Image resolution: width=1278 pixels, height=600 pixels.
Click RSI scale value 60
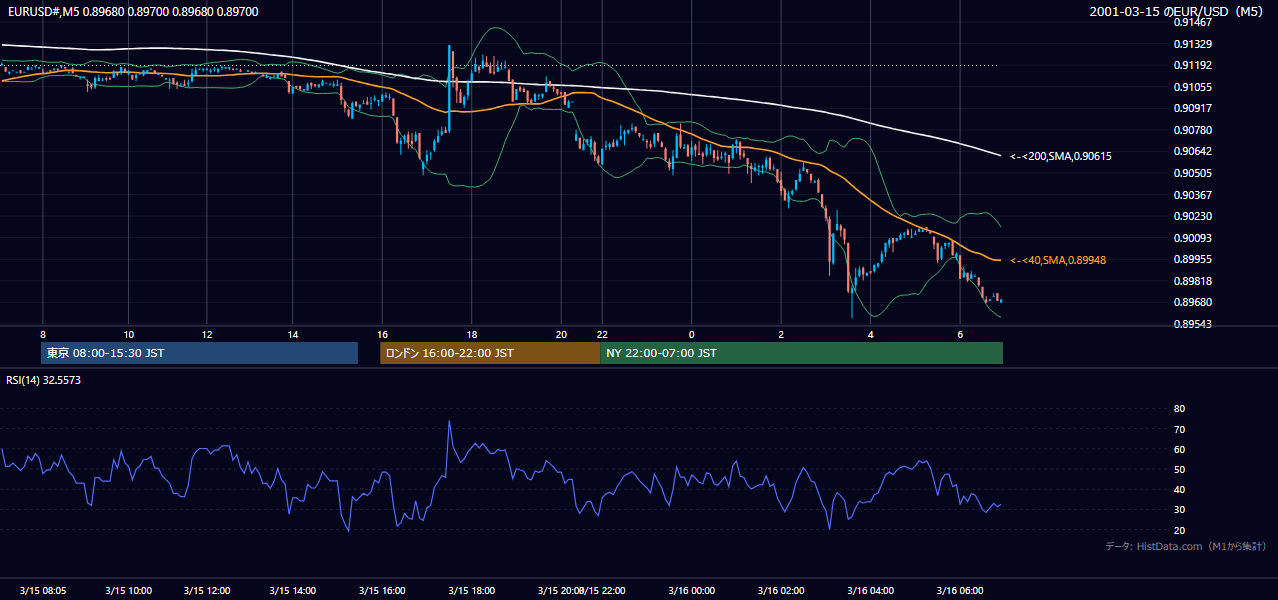point(1179,449)
